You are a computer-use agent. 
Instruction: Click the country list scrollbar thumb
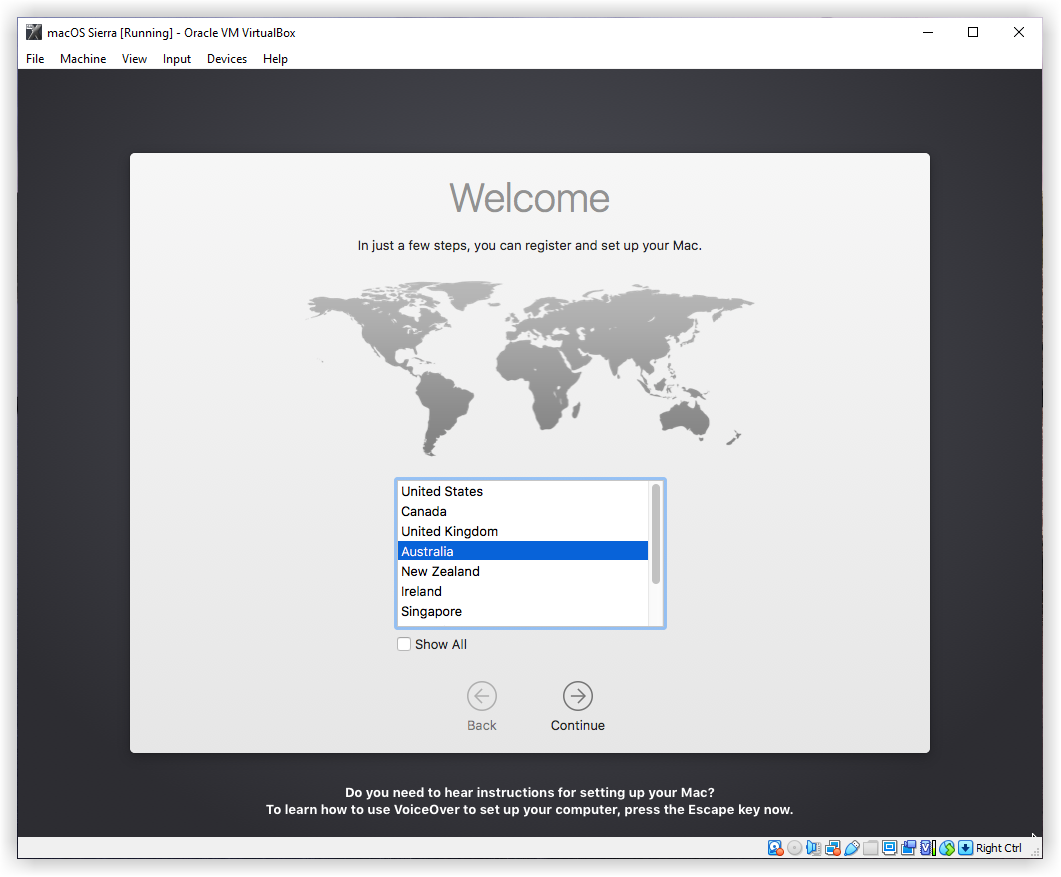tap(656, 534)
